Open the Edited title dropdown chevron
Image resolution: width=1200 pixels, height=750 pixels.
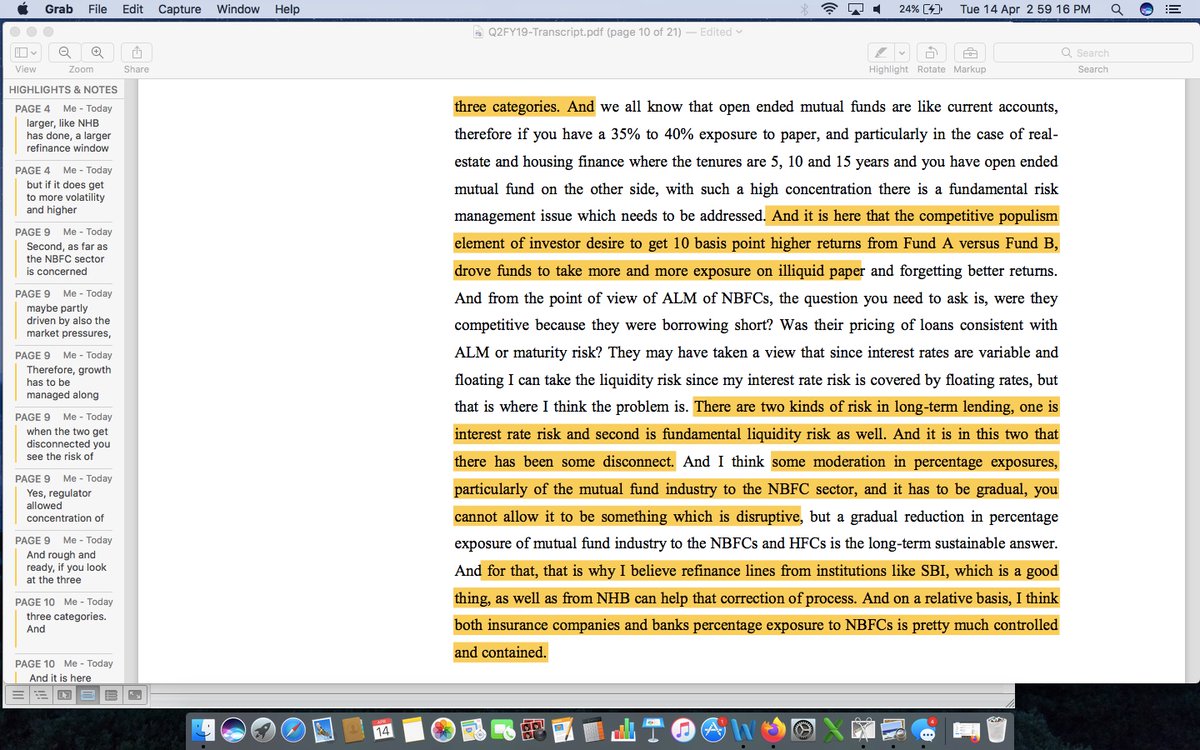coord(739,32)
